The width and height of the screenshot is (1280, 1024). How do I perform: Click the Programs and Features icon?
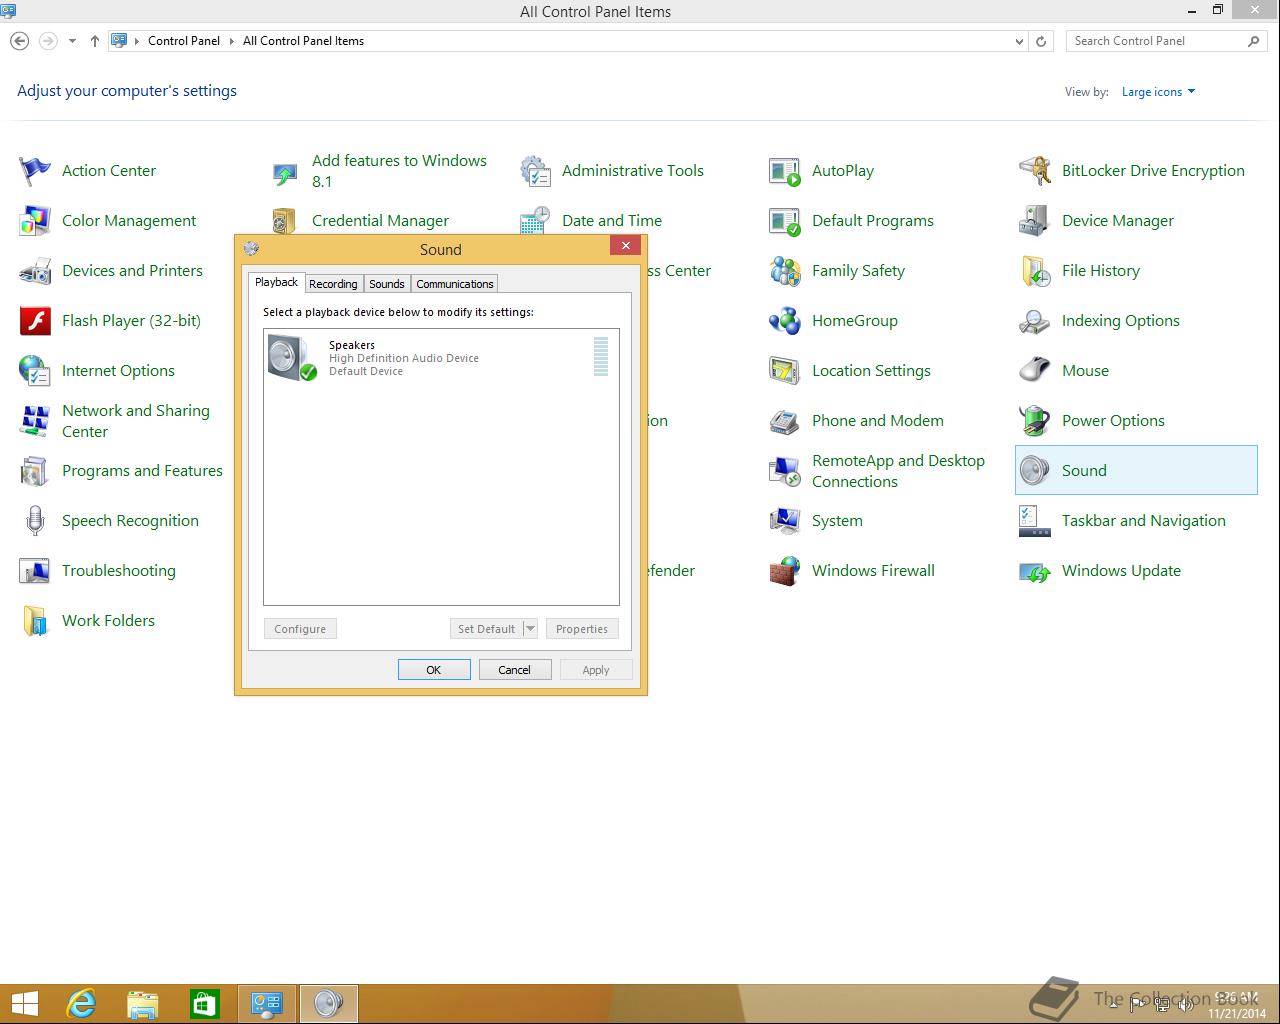point(35,471)
